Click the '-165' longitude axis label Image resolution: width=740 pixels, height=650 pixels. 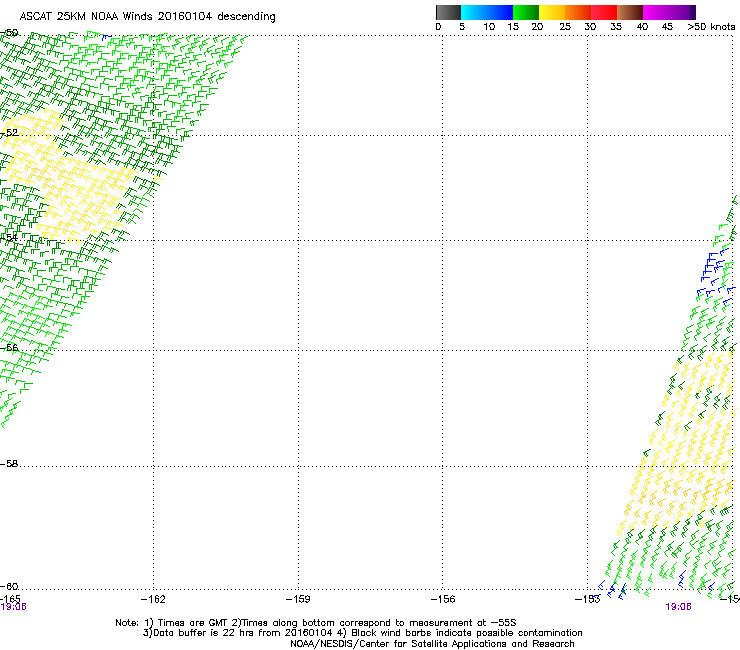click(x=10, y=599)
